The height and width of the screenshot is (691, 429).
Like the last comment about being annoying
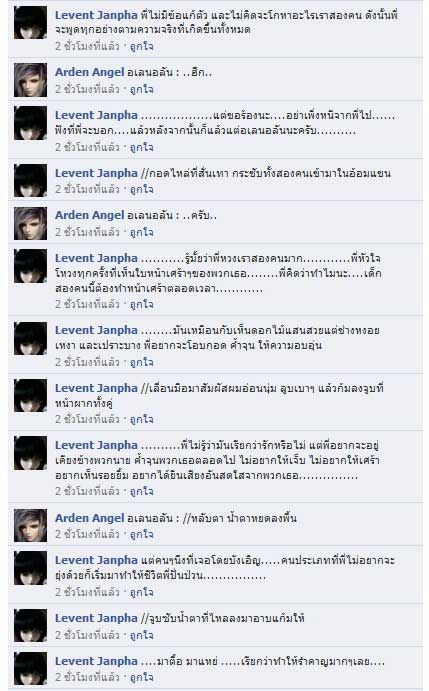click(x=142, y=677)
